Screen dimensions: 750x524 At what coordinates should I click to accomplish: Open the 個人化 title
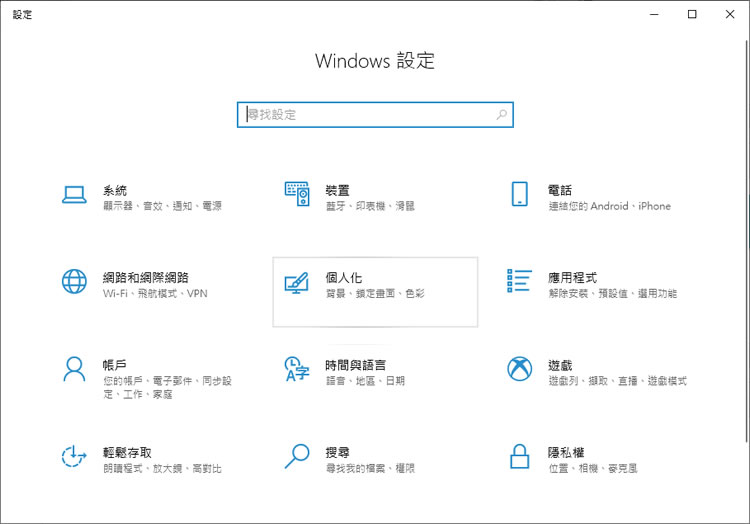pos(343,277)
